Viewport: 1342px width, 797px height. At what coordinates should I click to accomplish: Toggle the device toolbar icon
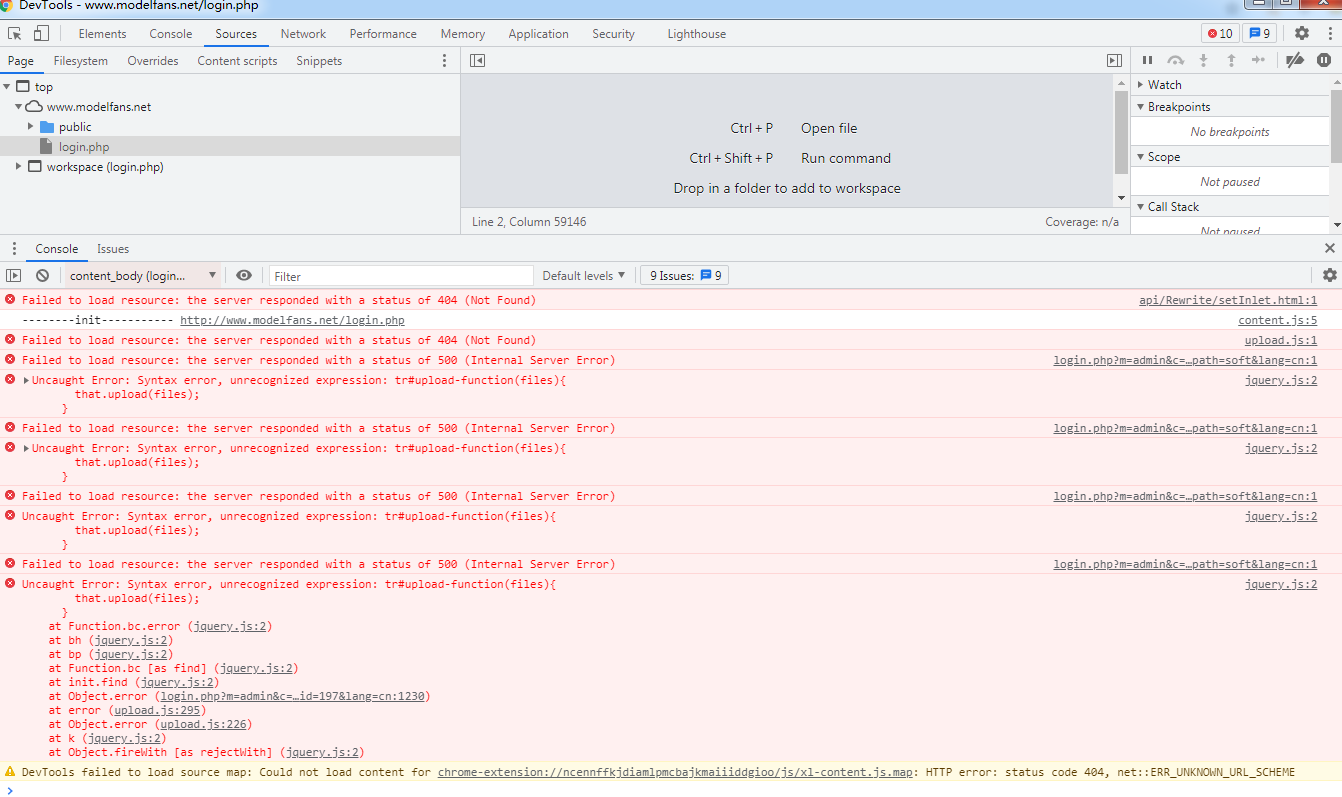click(41, 33)
